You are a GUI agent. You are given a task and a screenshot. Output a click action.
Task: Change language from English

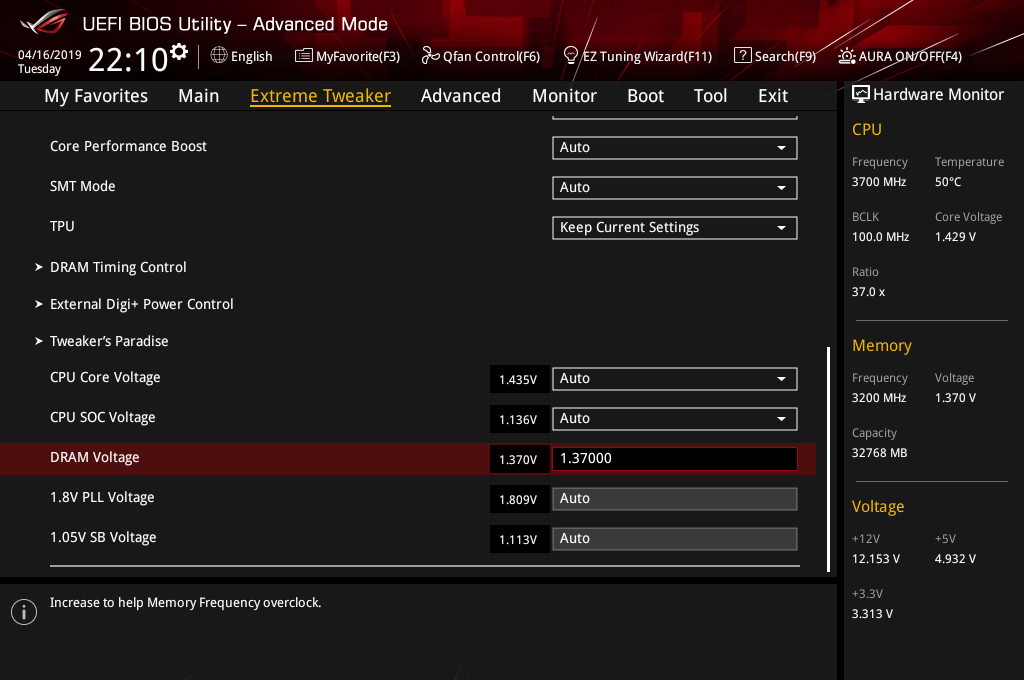[x=251, y=56]
